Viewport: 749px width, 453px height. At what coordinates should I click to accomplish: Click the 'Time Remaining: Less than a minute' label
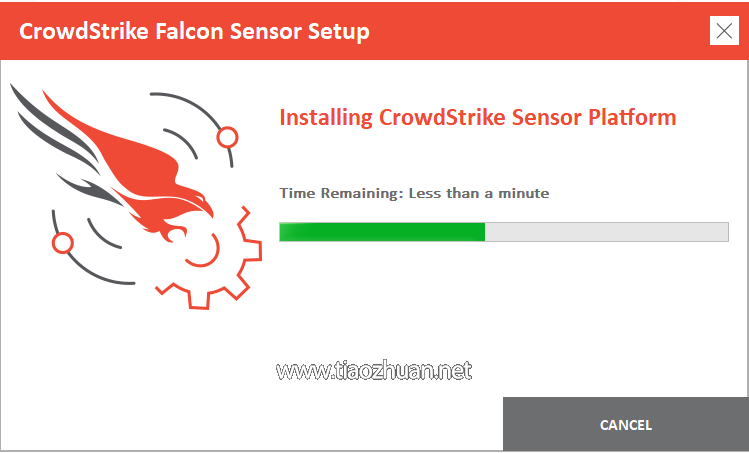pos(414,193)
